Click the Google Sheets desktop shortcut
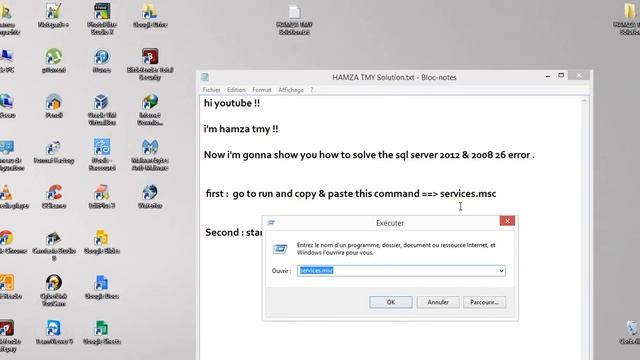This screenshot has width=640, height=360. pyautogui.click(x=102, y=332)
